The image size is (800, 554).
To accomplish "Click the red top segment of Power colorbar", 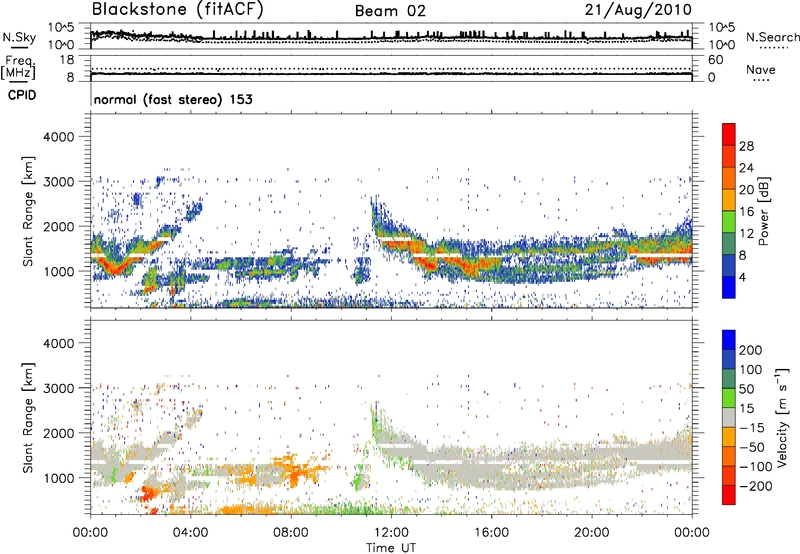I will (729, 134).
